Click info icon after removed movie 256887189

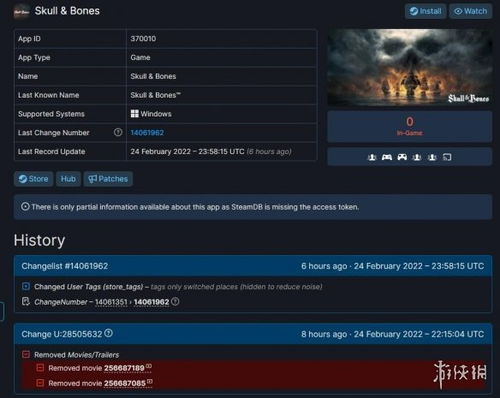point(149,366)
